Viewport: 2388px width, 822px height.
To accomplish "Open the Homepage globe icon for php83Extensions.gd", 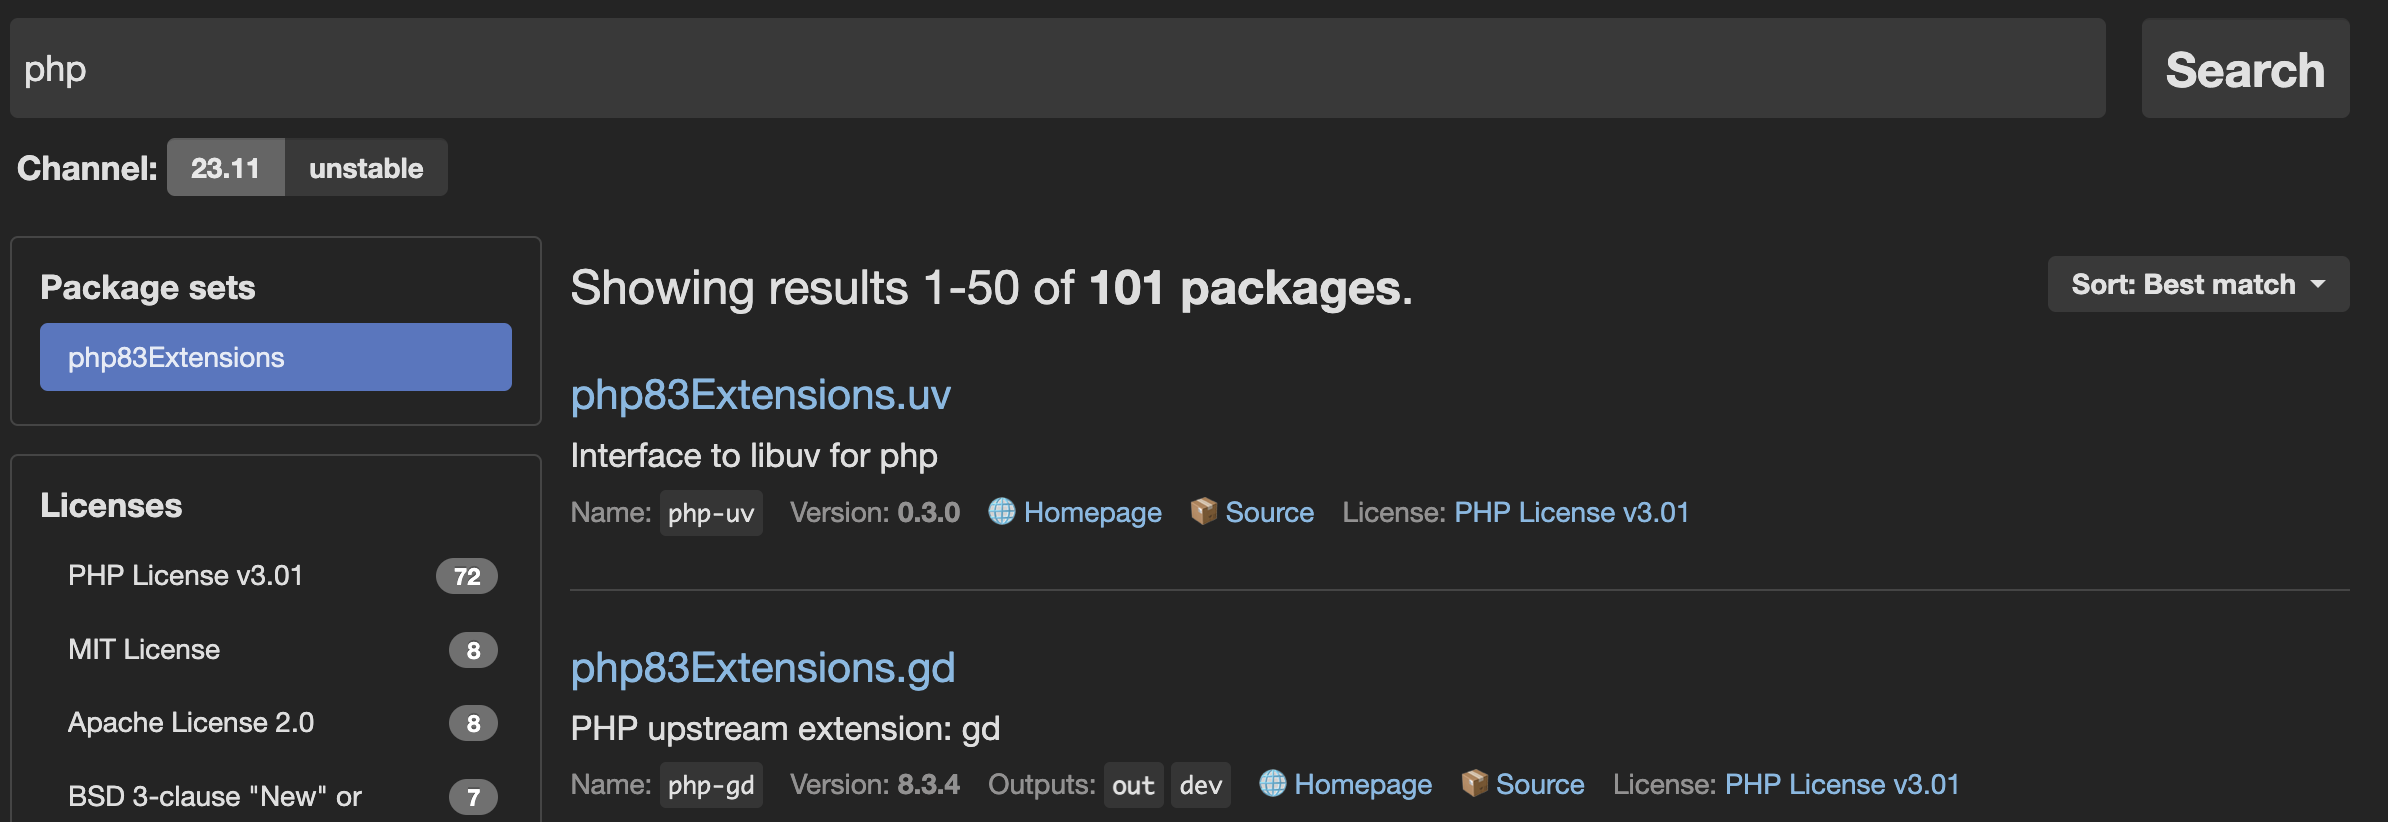I will [1273, 785].
